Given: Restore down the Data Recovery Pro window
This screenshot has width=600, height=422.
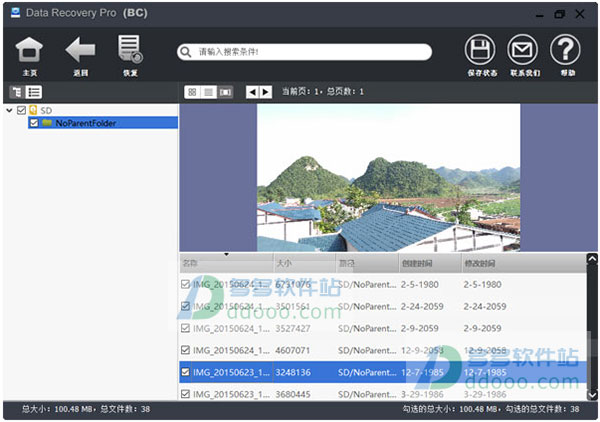Looking at the screenshot, I should pos(559,15).
